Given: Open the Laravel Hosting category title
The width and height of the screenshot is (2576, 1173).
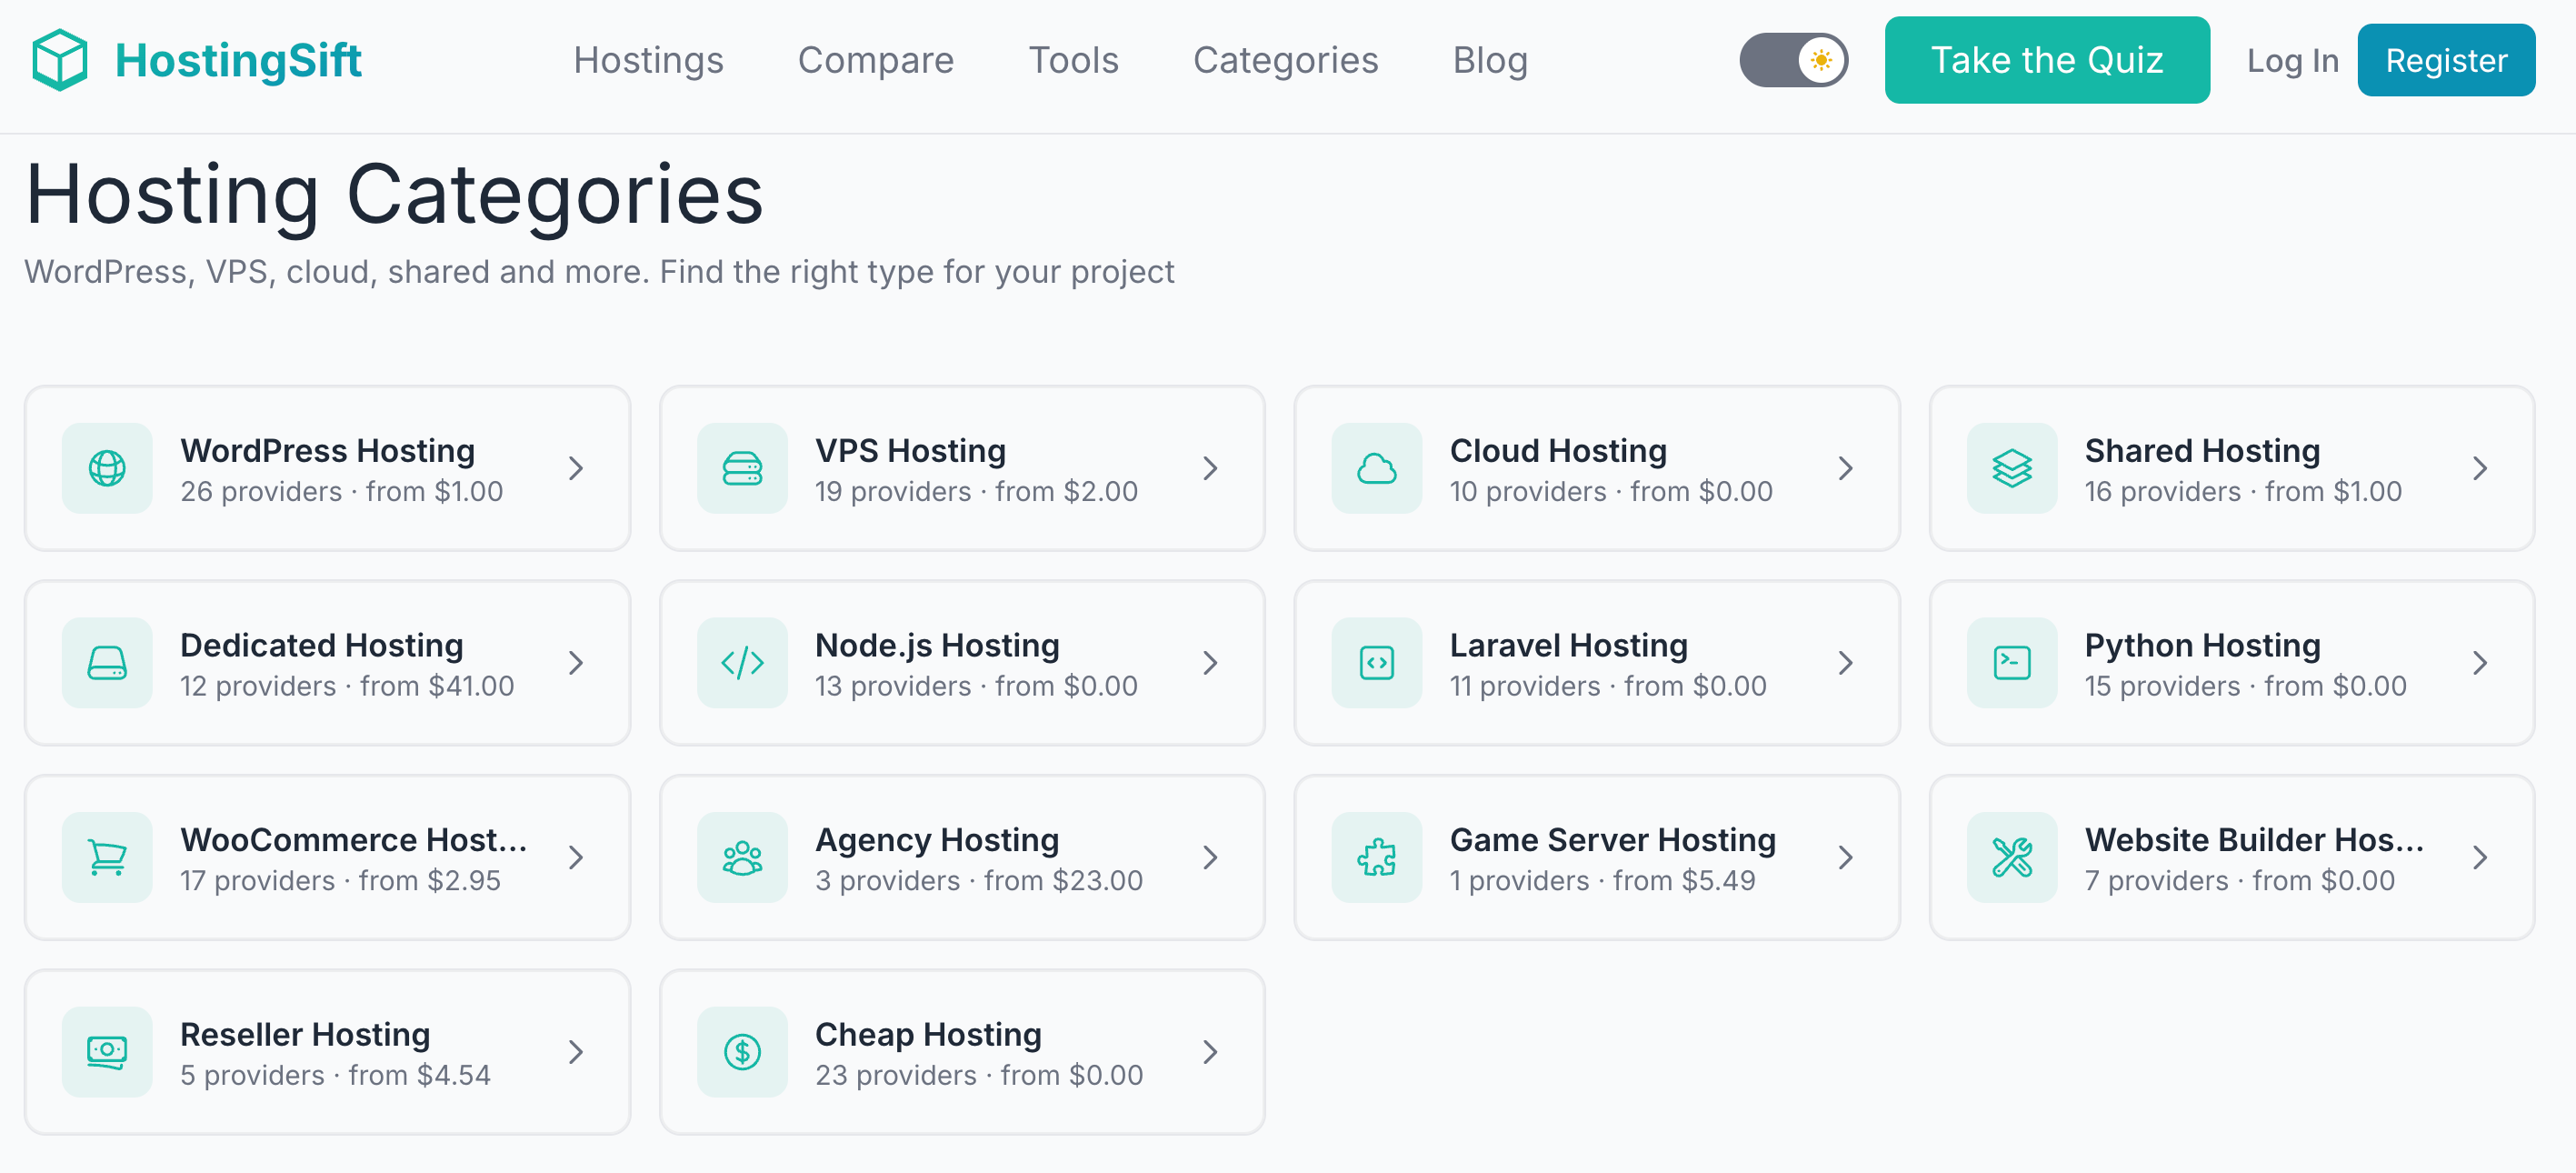Looking at the screenshot, I should (x=1568, y=645).
